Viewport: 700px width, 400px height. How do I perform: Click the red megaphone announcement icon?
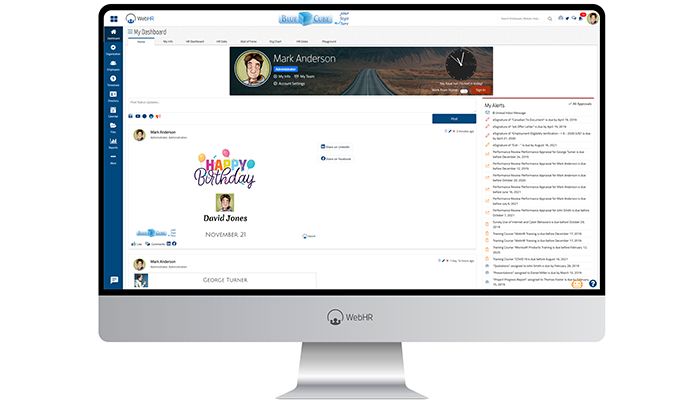point(158,116)
